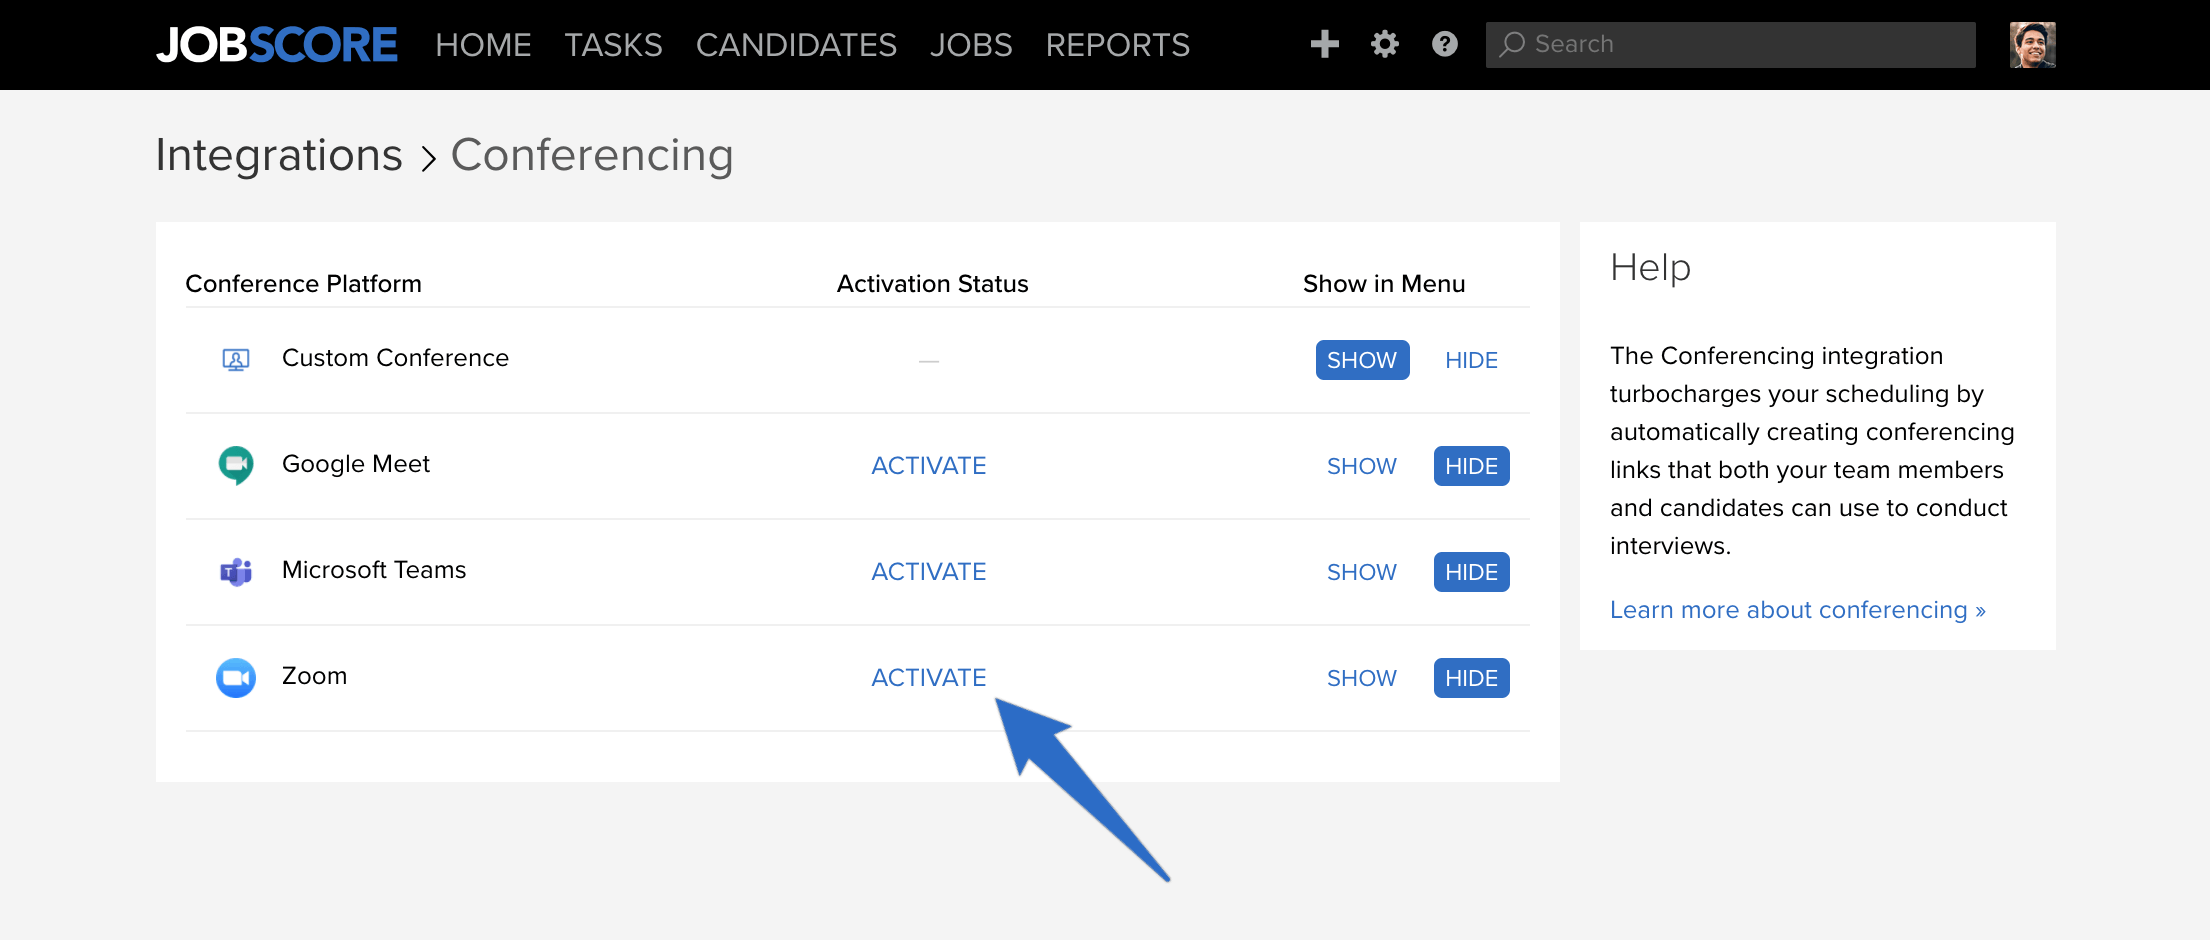This screenshot has width=2210, height=940.
Task: Click the Google Meet logo icon
Action: pos(236,465)
